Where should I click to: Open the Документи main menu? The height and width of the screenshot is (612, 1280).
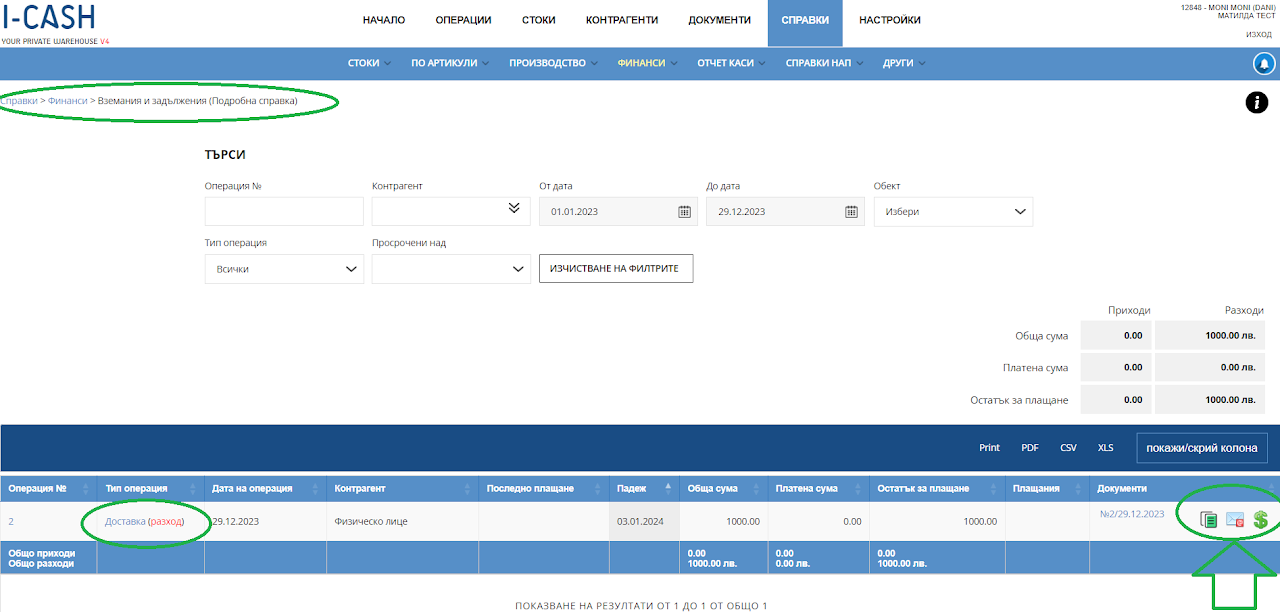(720, 20)
